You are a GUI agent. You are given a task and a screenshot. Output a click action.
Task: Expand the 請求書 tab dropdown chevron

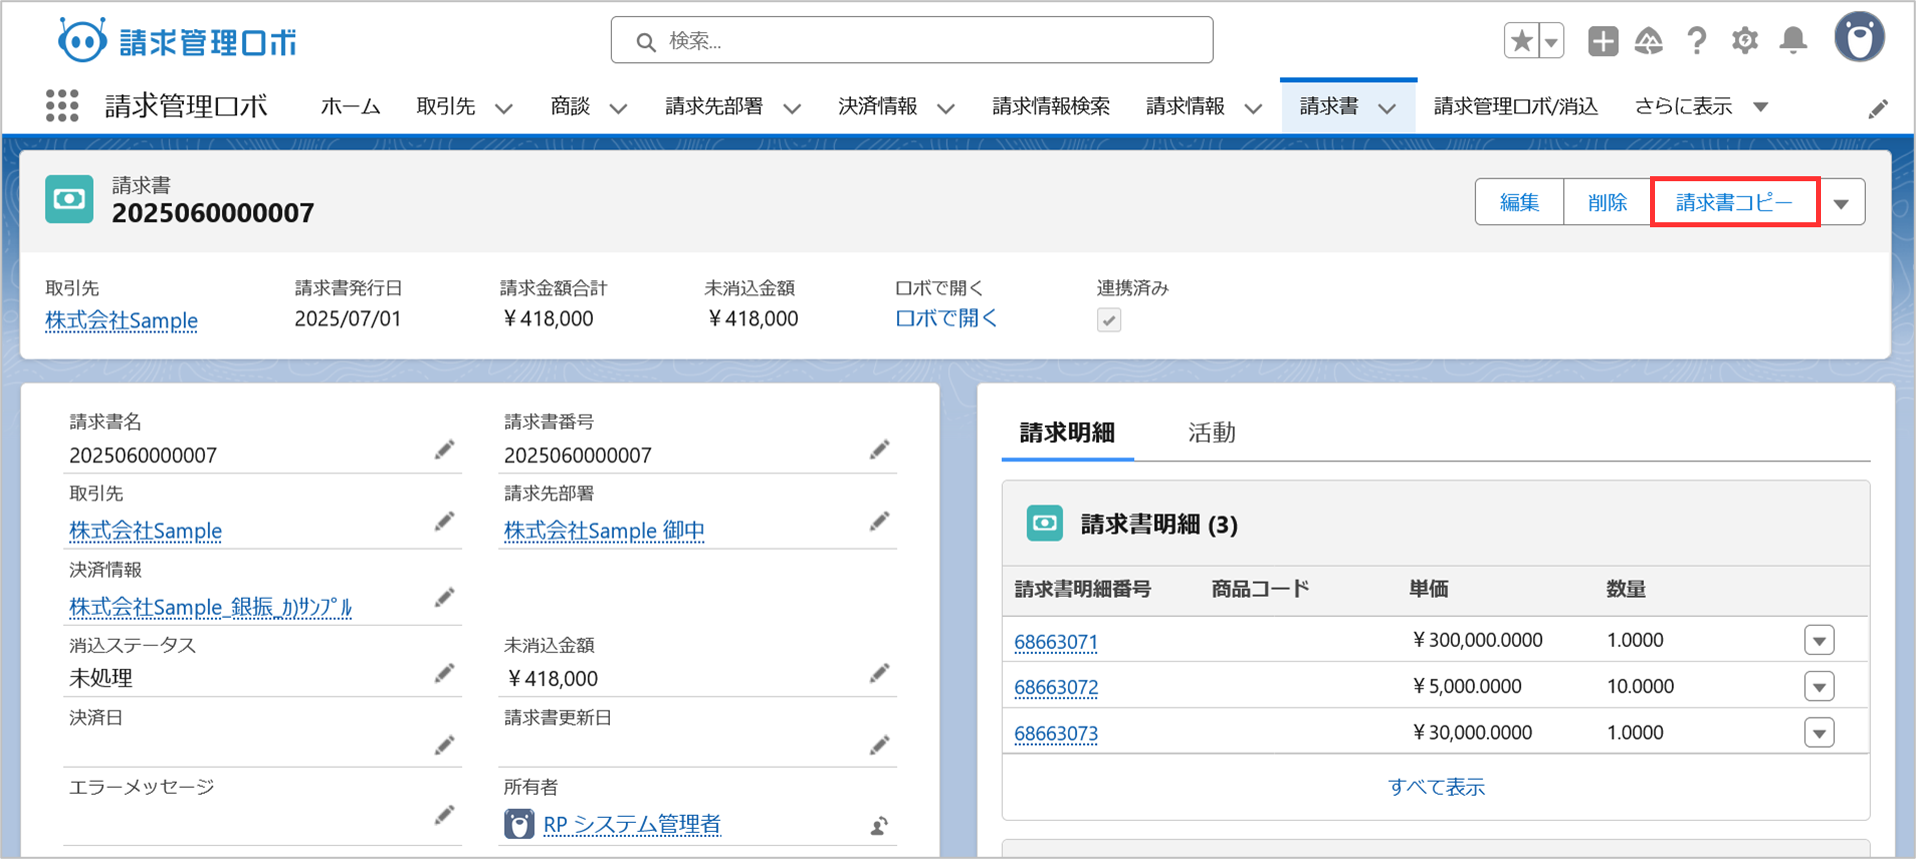click(1387, 108)
